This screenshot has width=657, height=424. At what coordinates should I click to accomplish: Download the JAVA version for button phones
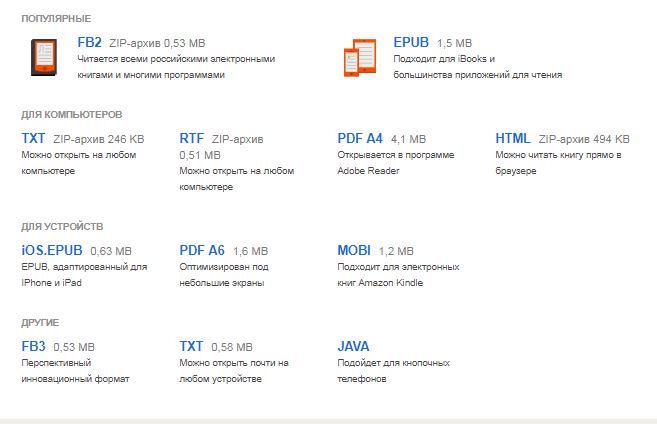click(354, 346)
